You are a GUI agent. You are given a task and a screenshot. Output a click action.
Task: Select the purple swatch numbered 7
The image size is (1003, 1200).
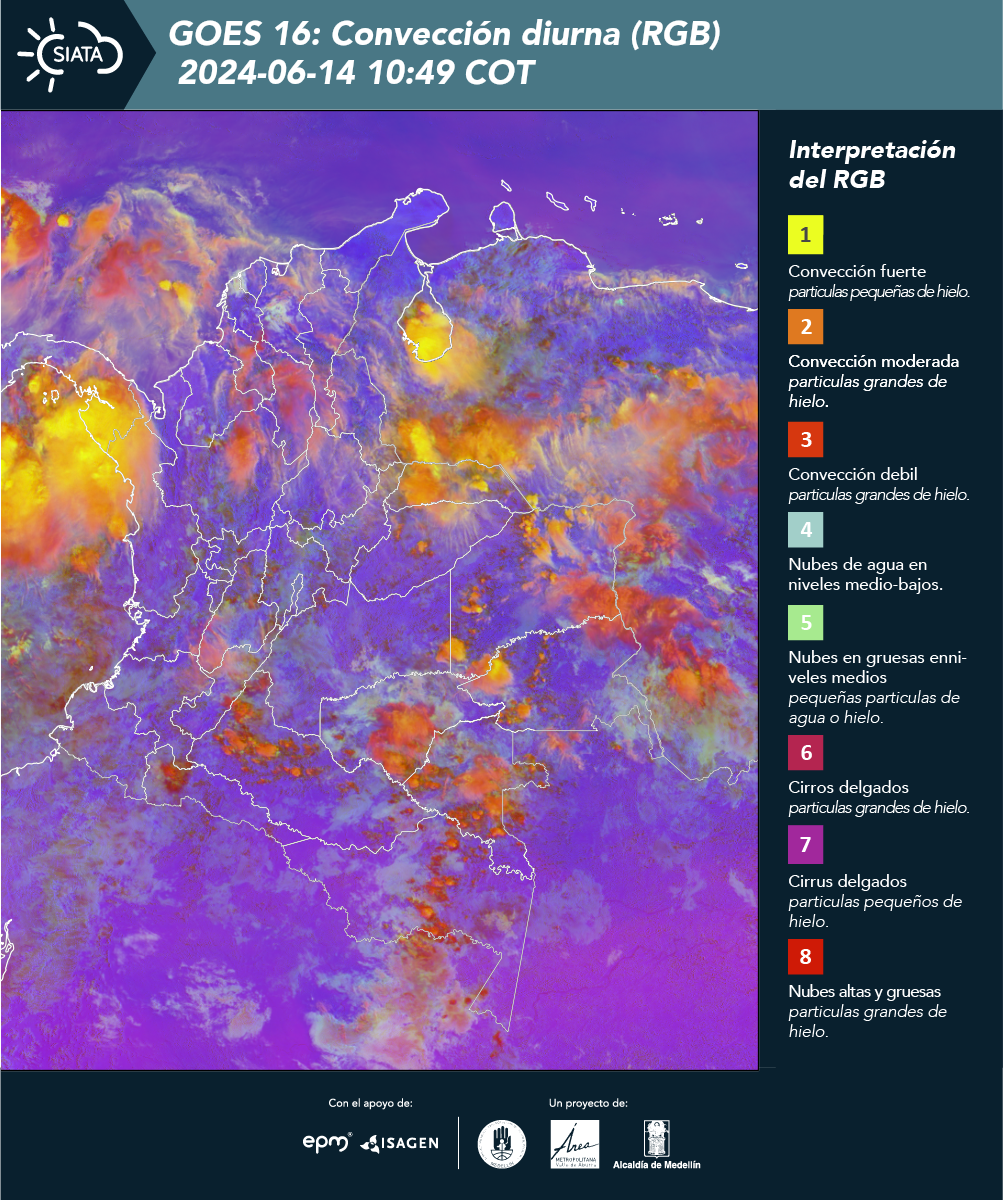805,846
